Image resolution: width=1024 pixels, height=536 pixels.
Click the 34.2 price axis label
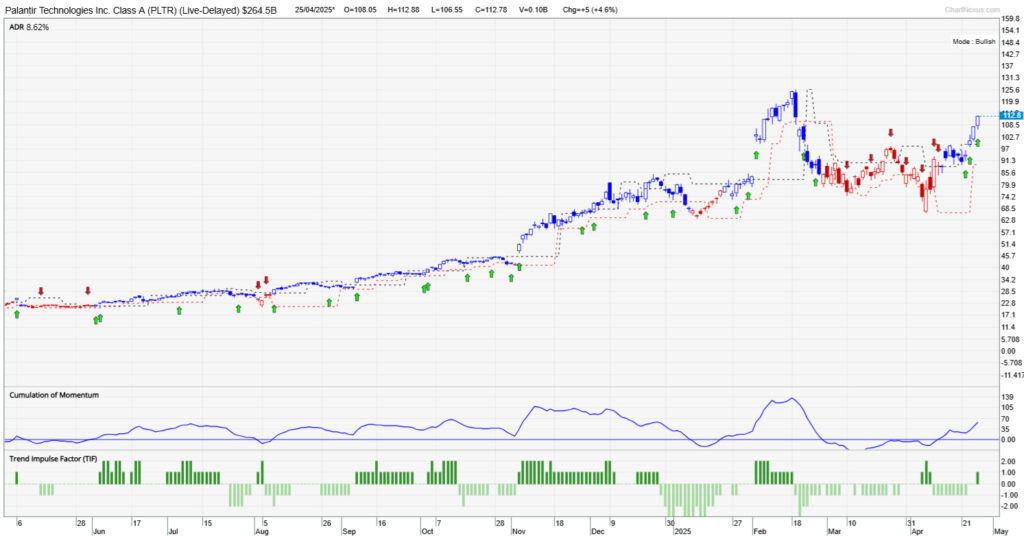click(1009, 279)
